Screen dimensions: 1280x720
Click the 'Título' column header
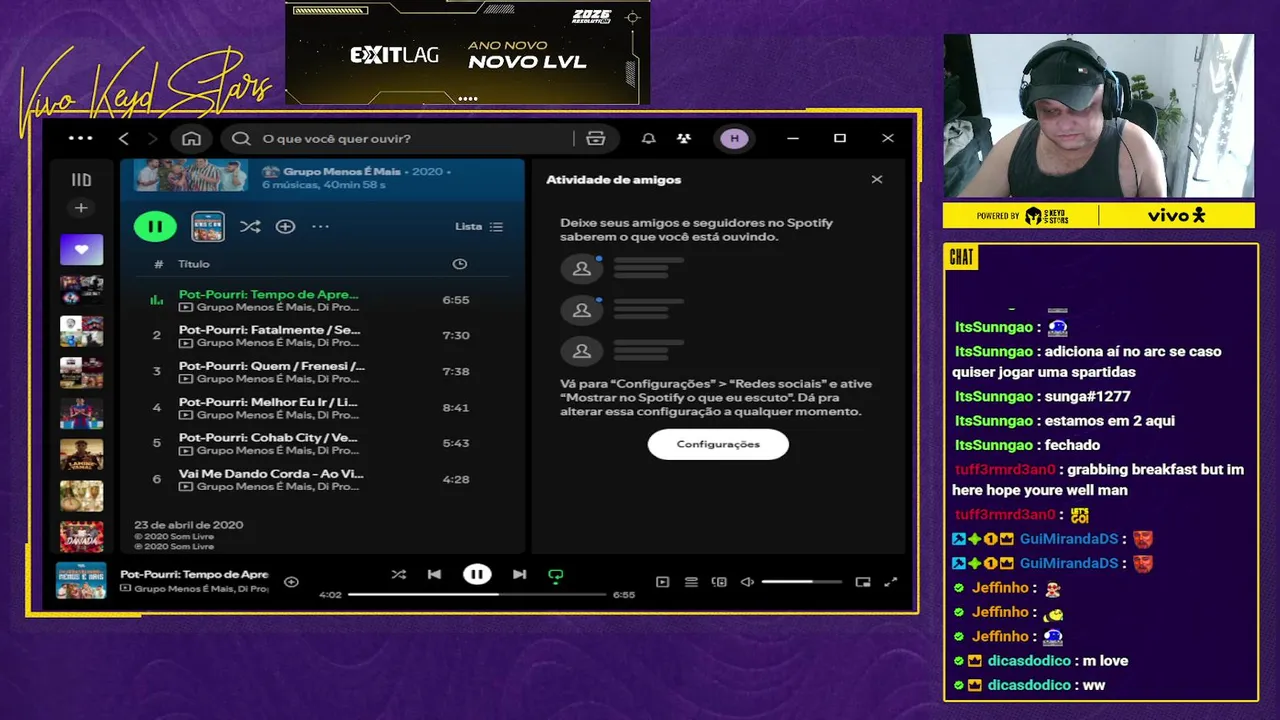194,264
